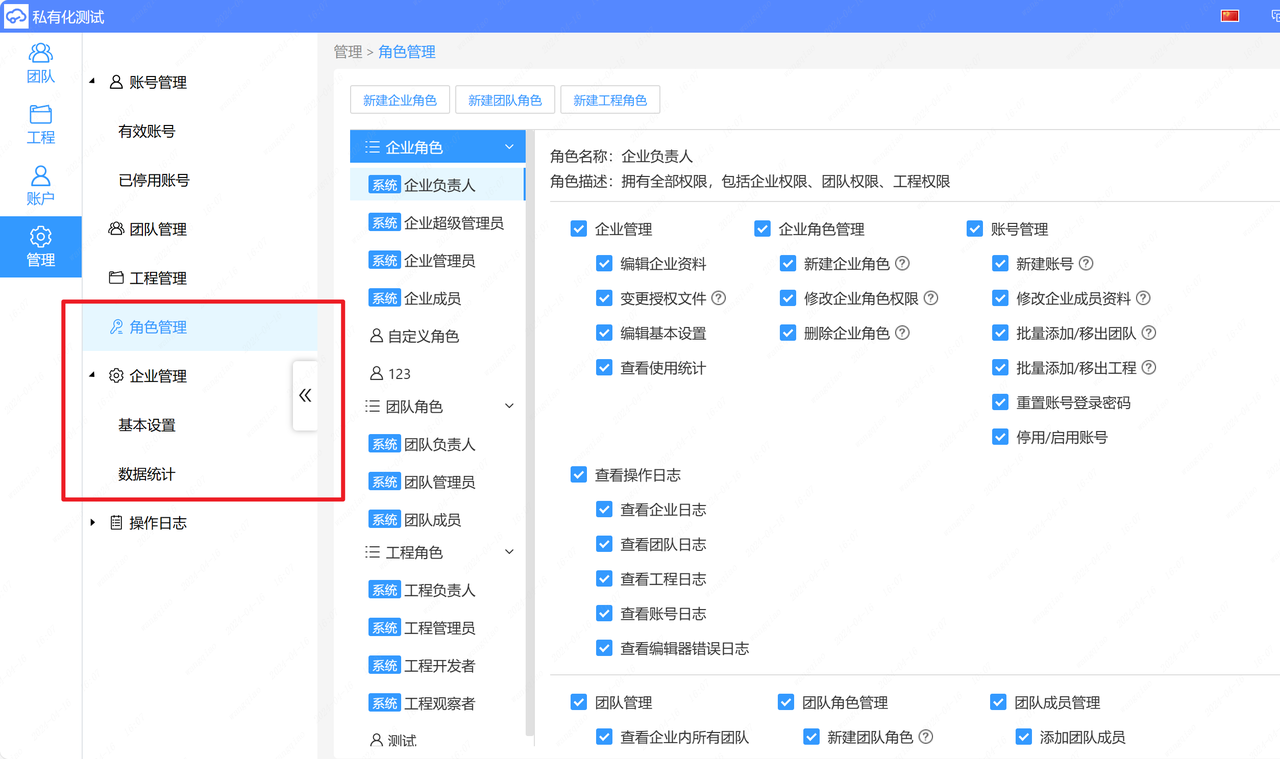
Task: Collapse the 企业角色 list chevron
Action: [509, 147]
